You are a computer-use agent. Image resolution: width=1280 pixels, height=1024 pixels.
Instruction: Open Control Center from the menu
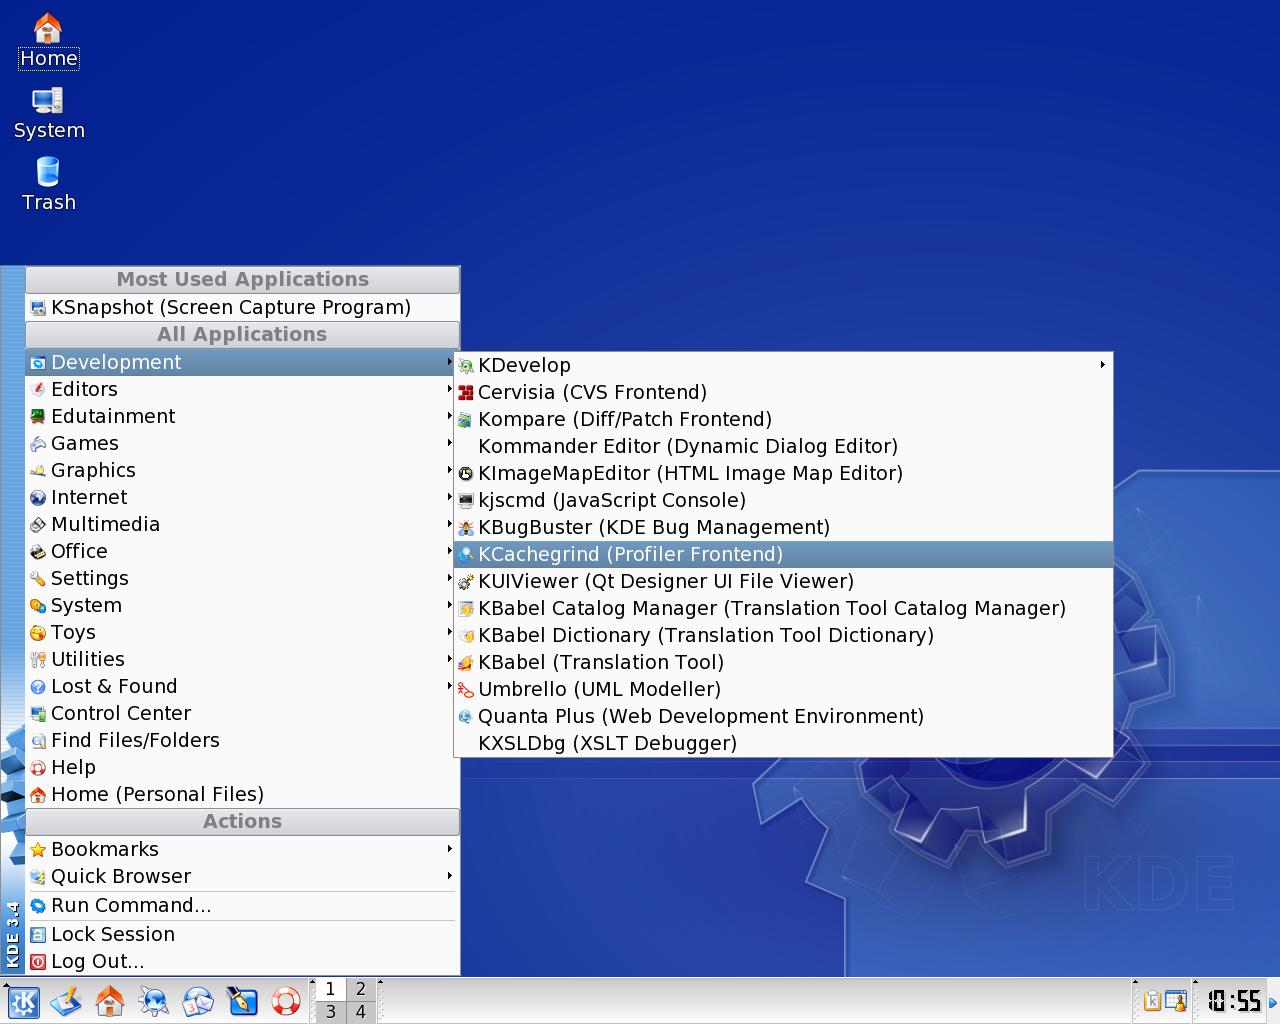click(x=242, y=713)
